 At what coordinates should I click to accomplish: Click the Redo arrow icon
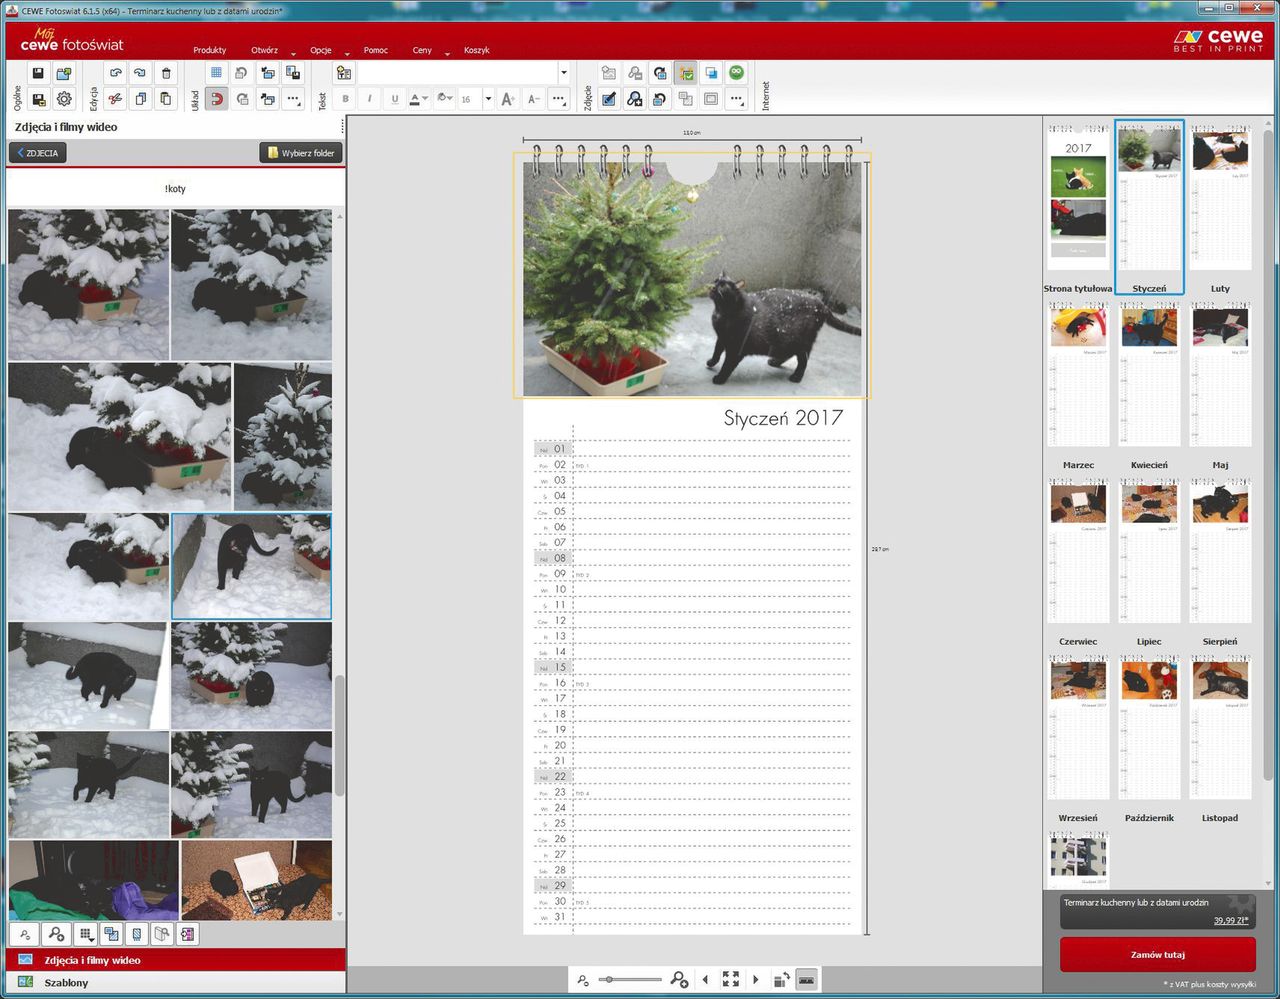click(x=140, y=74)
